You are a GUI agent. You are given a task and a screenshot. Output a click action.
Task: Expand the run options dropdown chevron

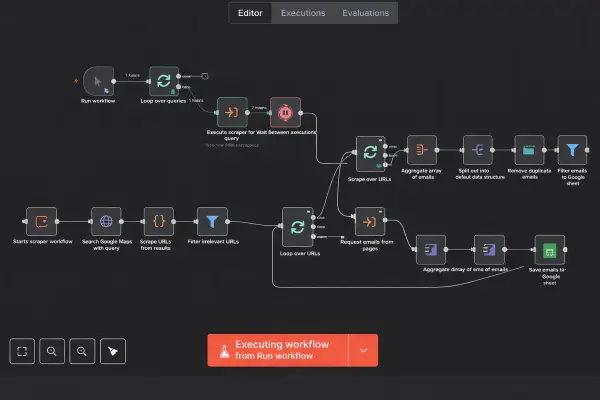(363, 350)
